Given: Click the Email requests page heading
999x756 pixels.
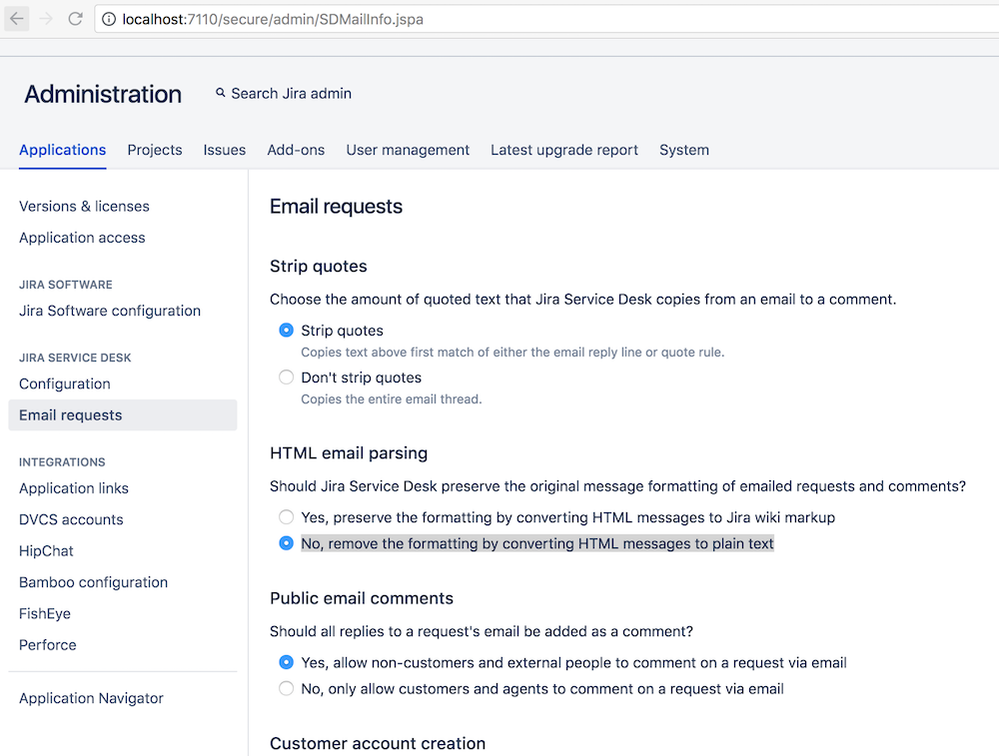Looking at the screenshot, I should pos(336,206).
